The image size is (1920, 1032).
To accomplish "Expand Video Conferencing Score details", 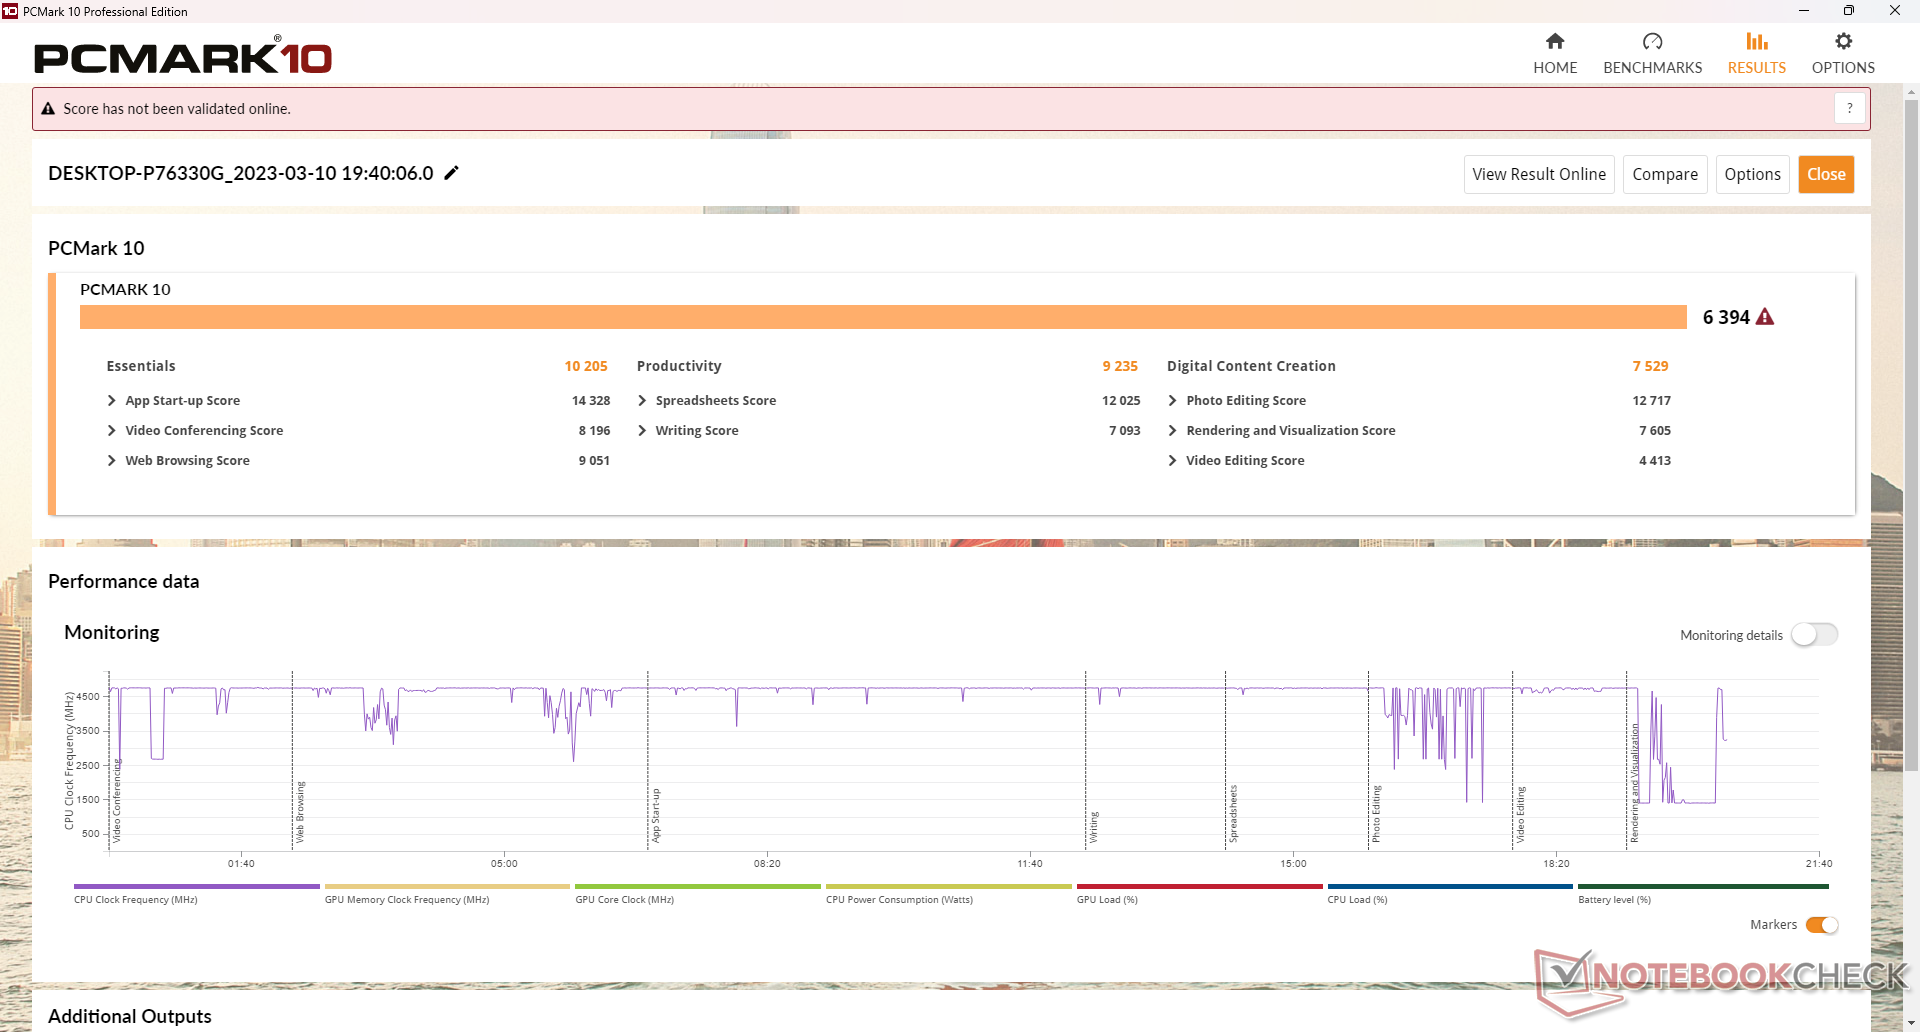I will pyautogui.click(x=111, y=430).
